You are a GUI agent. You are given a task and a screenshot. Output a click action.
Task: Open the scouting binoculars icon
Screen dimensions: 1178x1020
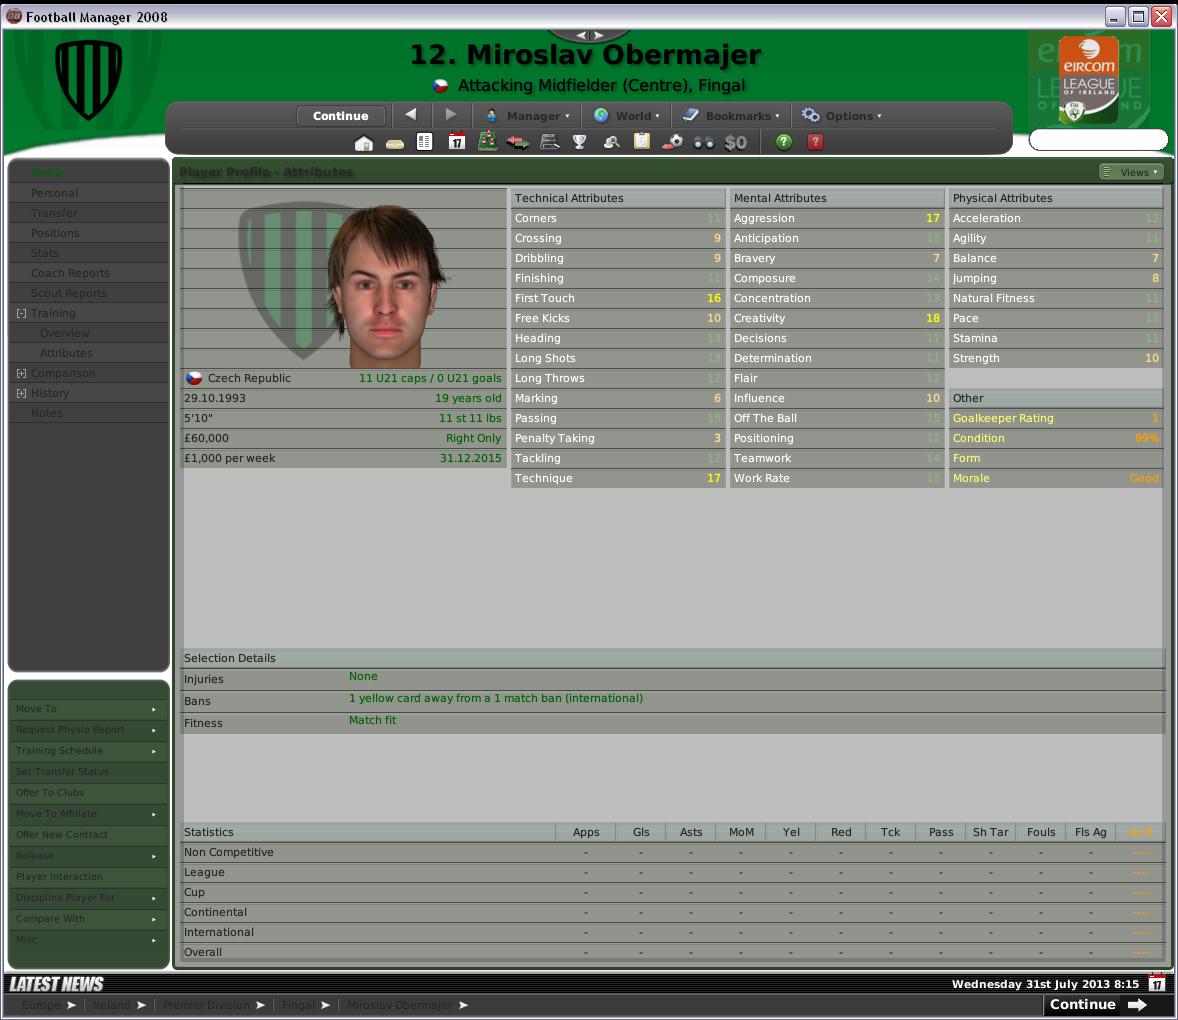[x=704, y=143]
